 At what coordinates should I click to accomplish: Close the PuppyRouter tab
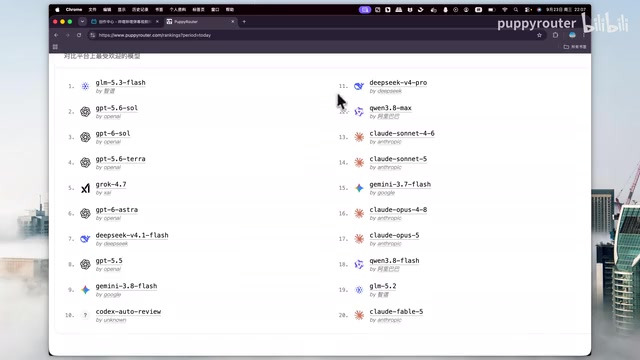233,22
